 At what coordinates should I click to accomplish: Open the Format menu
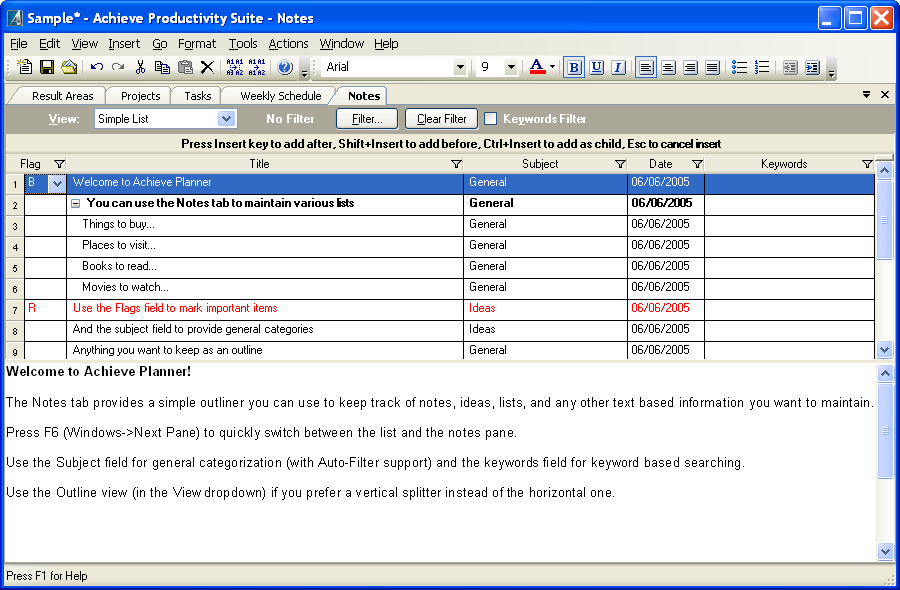[x=197, y=44]
